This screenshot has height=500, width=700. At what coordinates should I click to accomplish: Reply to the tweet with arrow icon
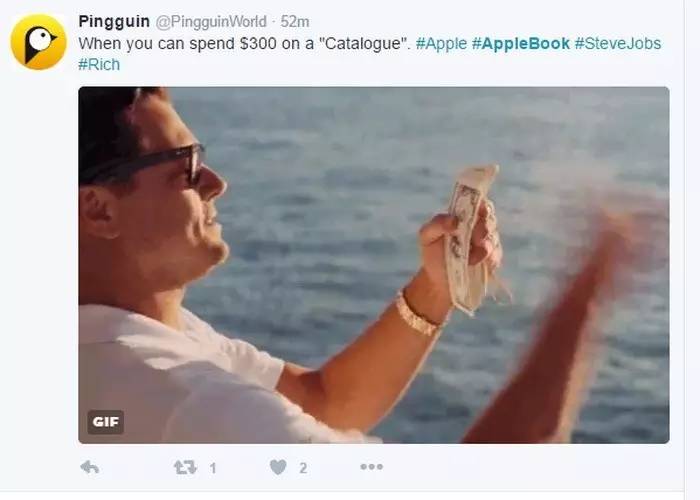click(x=90, y=467)
